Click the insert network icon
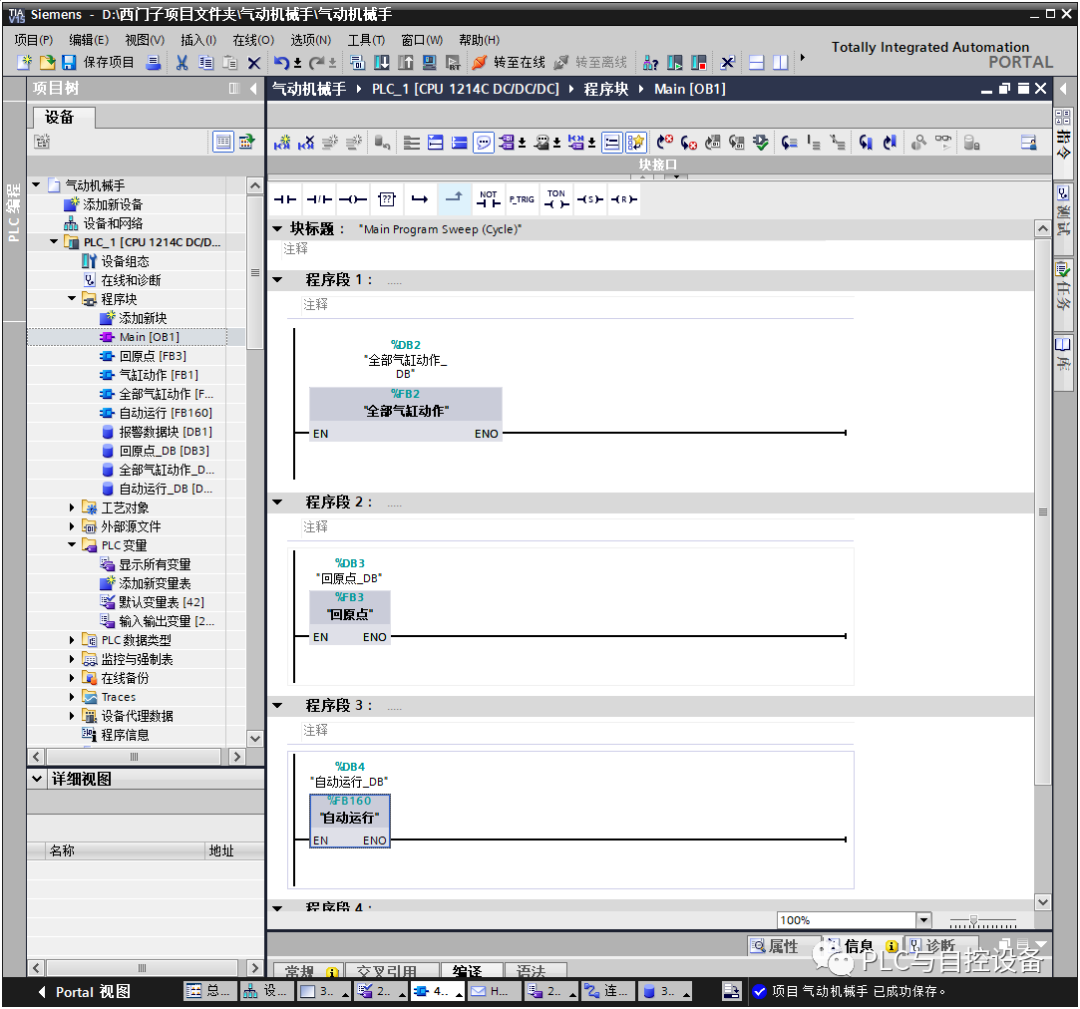The width and height of the screenshot is (1080, 1009). (x=282, y=143)
